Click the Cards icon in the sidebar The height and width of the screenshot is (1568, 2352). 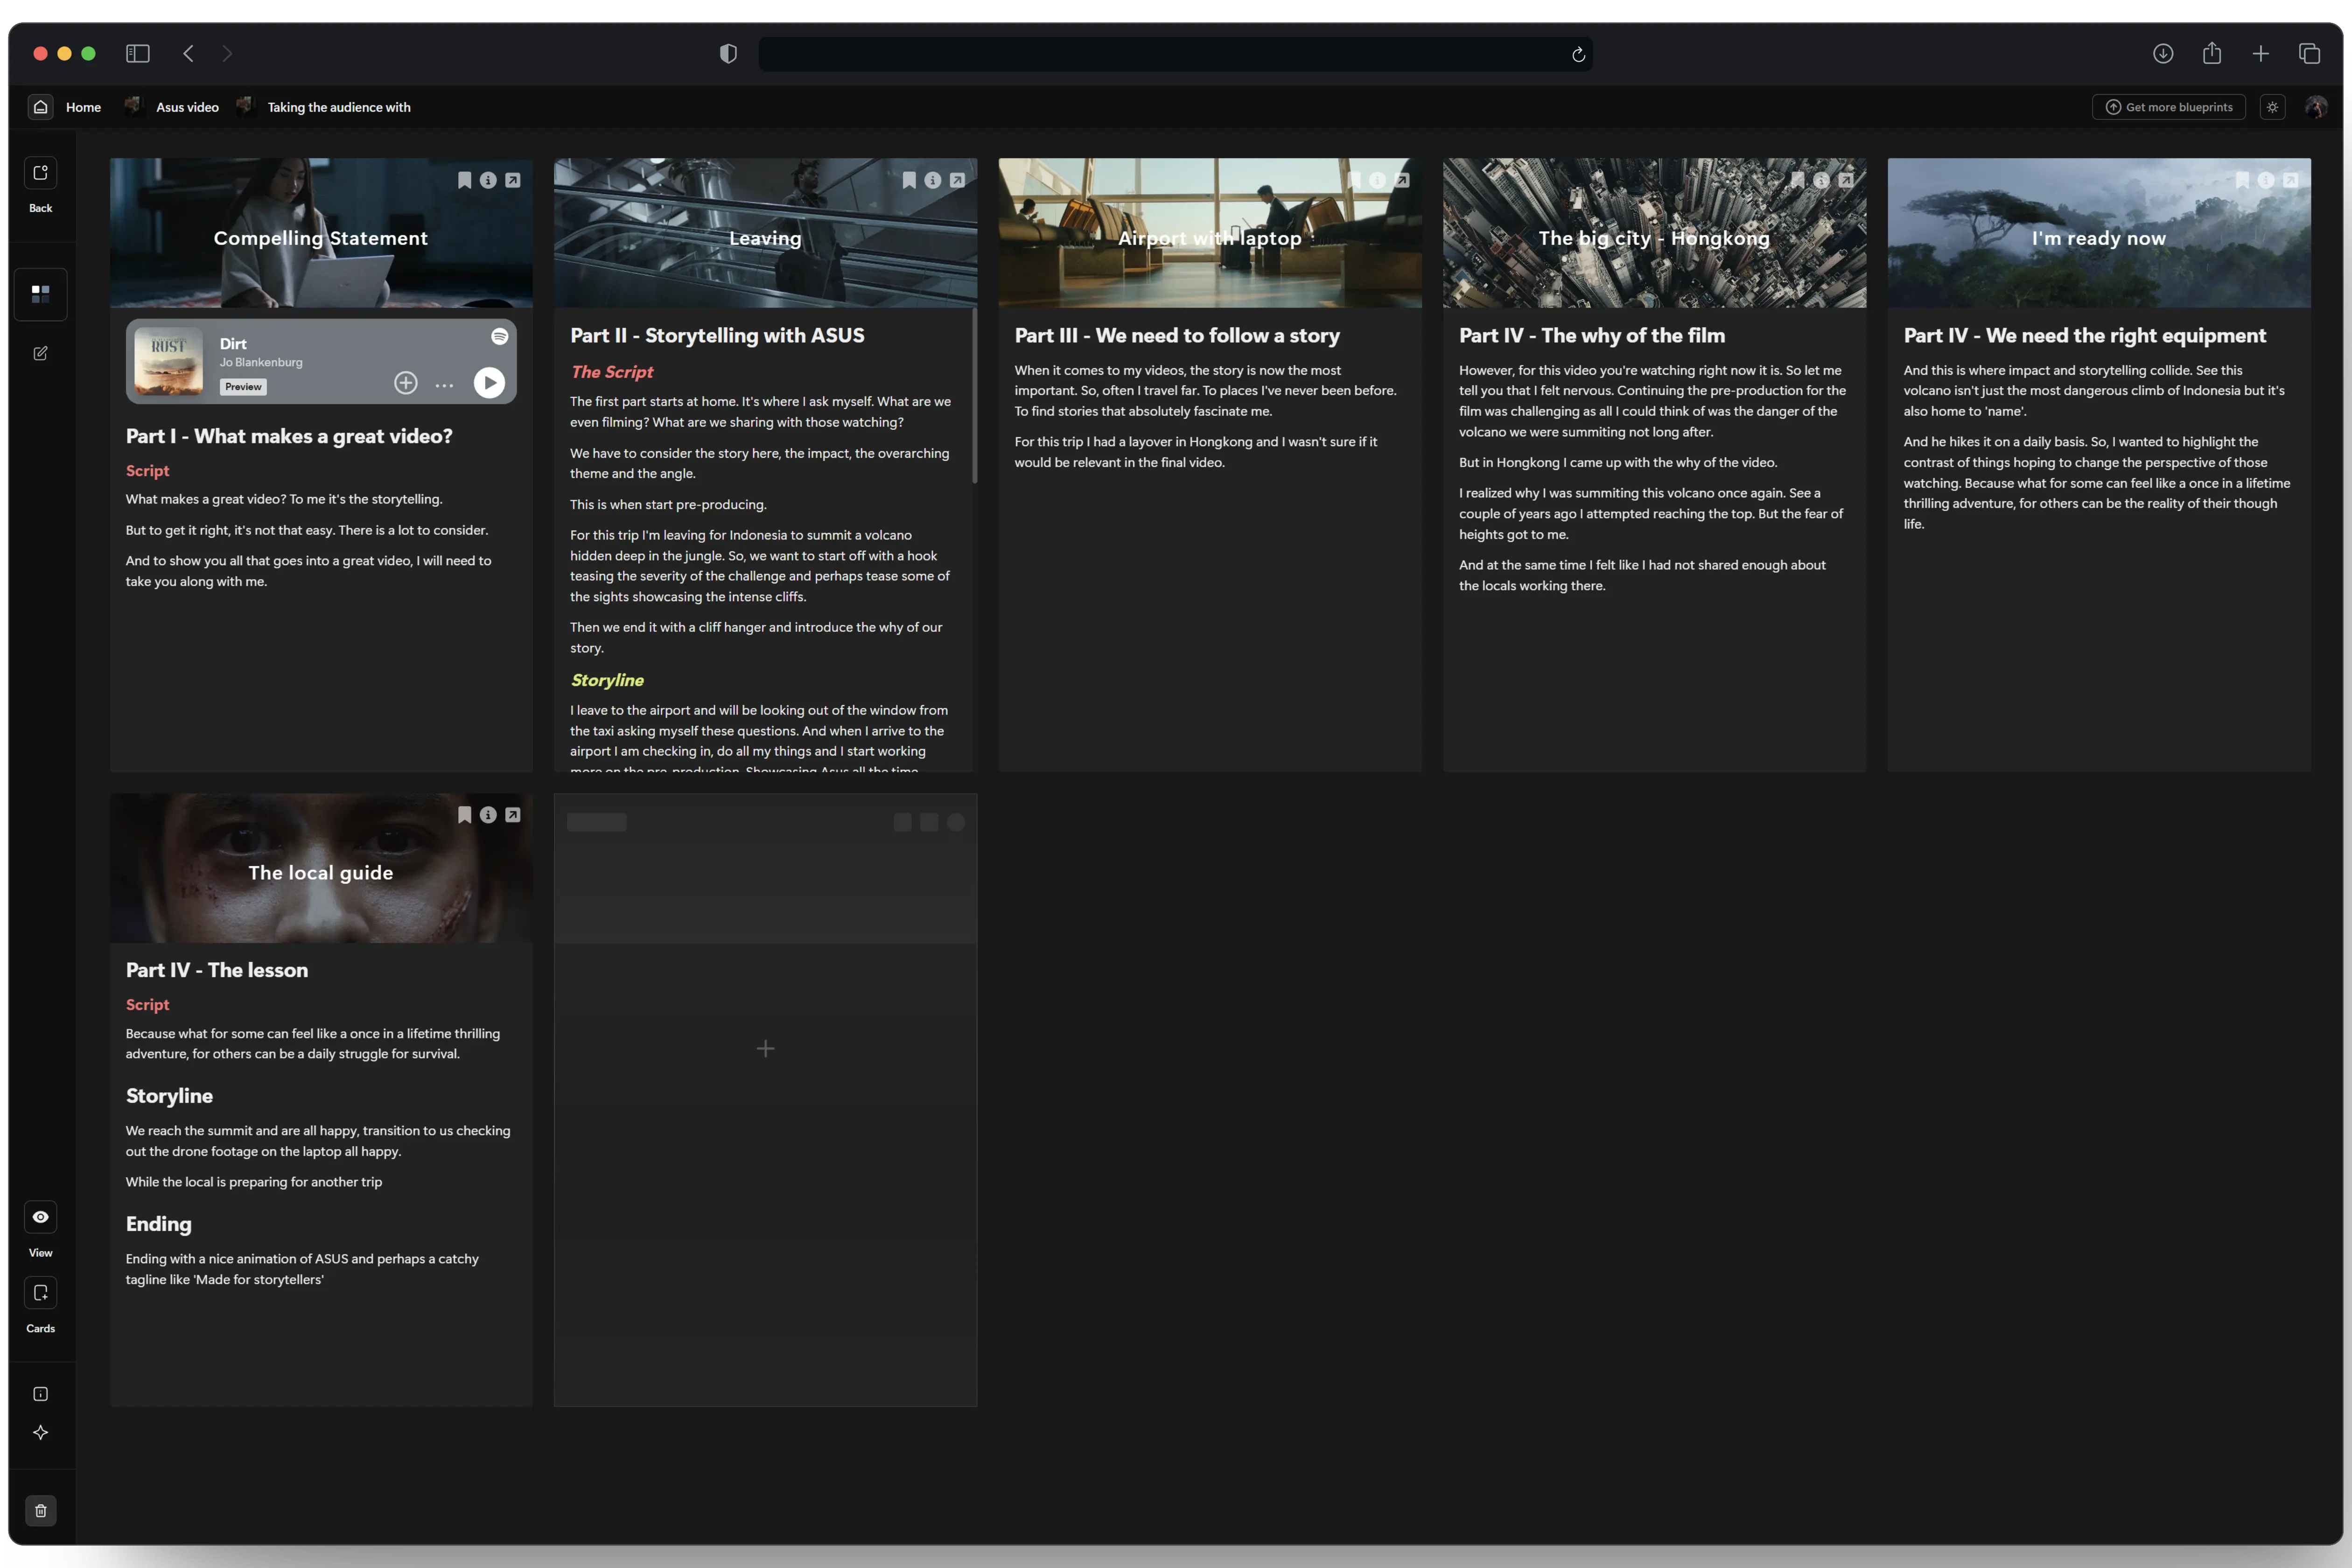[40, 1293]
